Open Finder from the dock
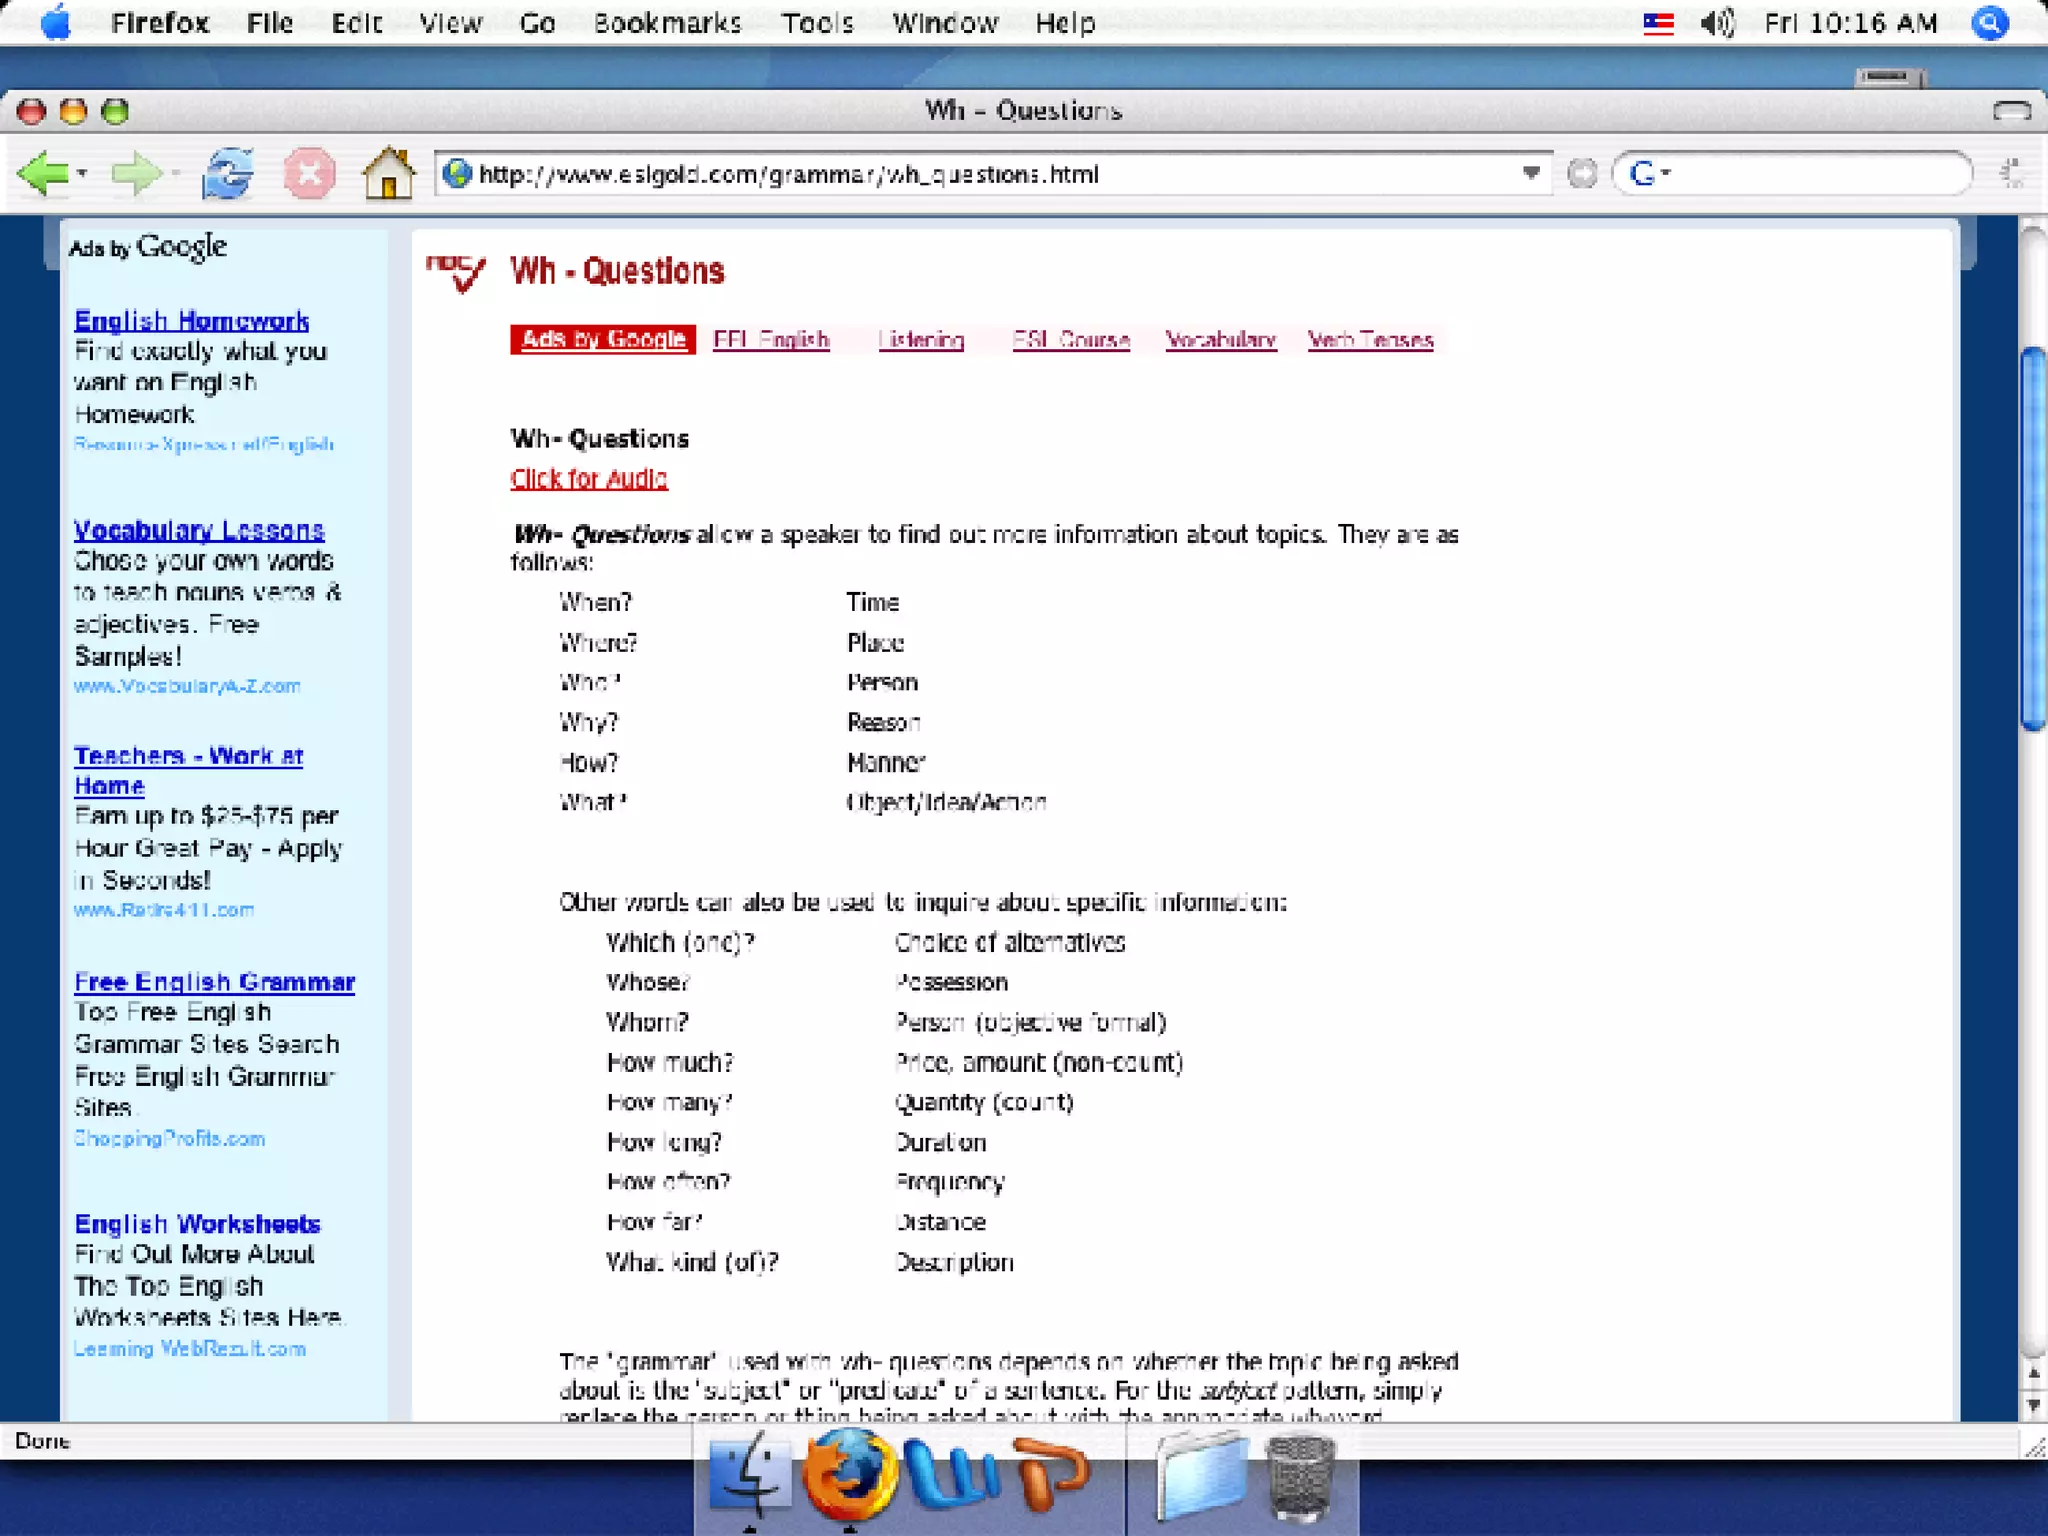 coord(749,1476)
